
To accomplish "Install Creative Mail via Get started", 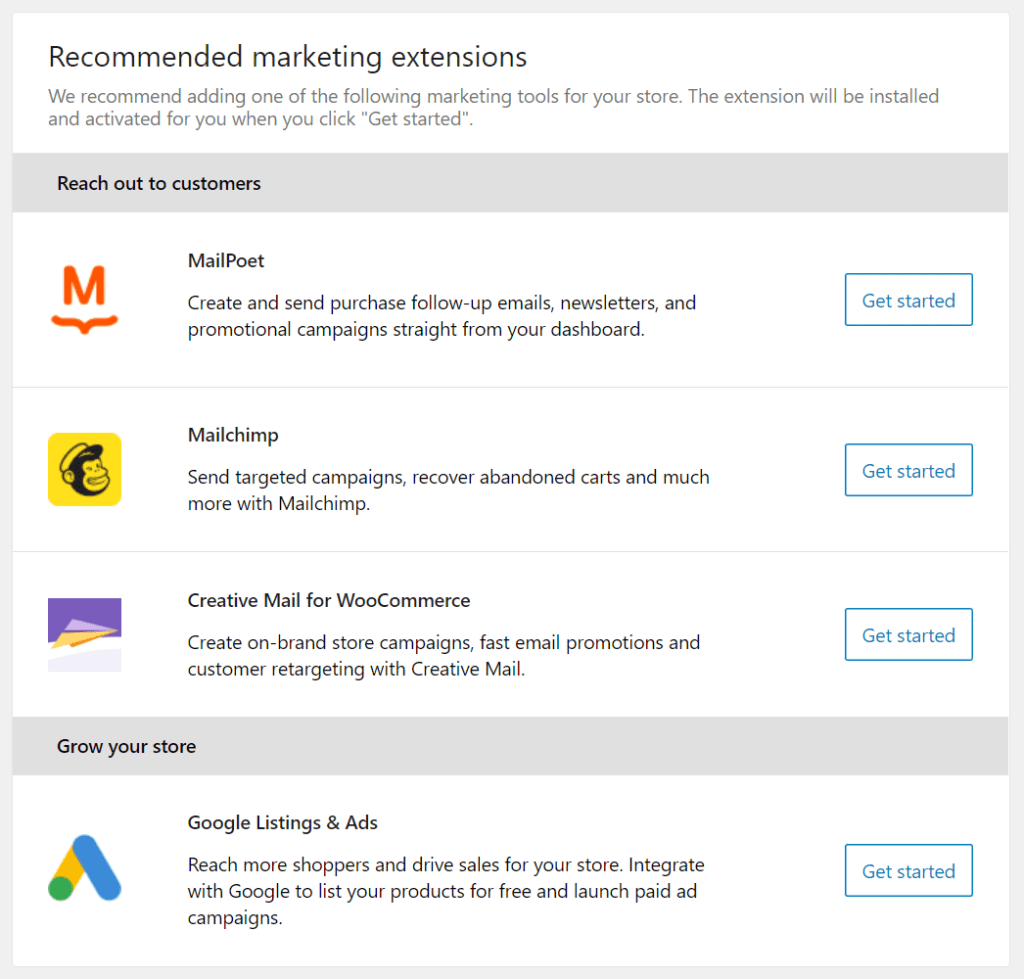I will [908, 635].
